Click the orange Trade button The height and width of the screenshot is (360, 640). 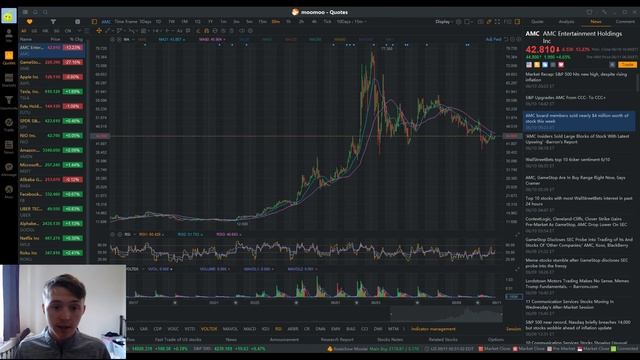point(627,65)
